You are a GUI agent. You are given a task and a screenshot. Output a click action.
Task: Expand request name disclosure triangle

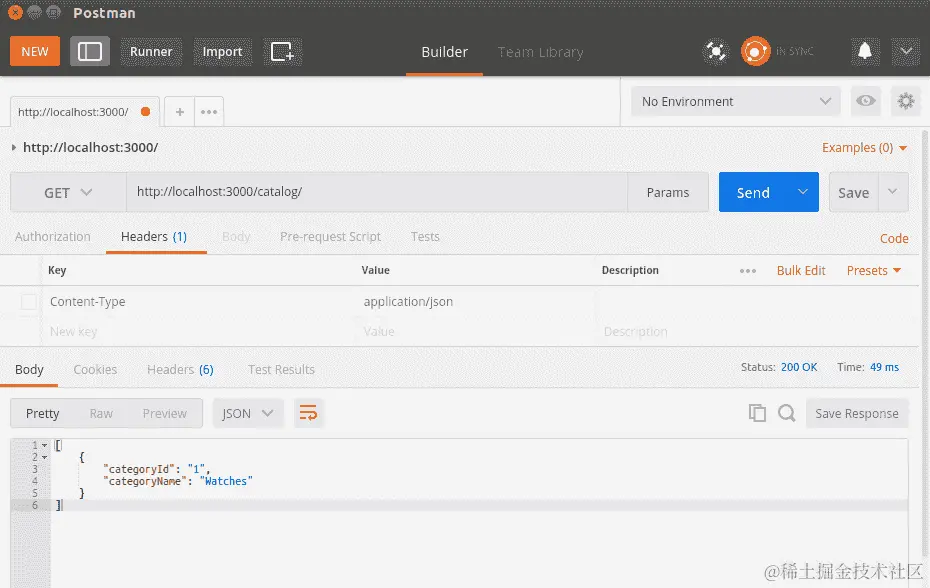tap(14, 147)
